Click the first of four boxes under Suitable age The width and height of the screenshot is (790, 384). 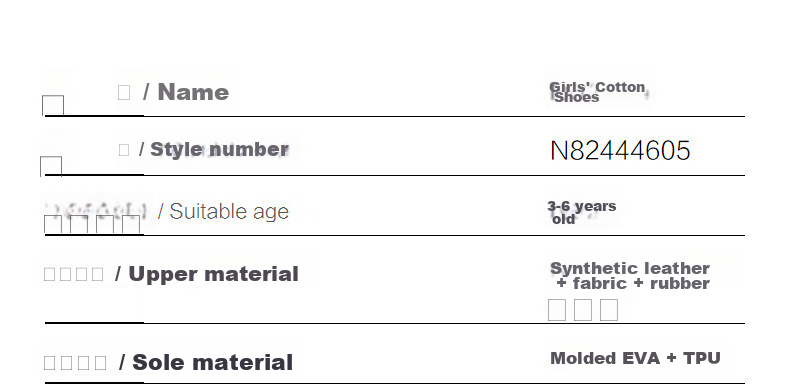coord(53,225)
